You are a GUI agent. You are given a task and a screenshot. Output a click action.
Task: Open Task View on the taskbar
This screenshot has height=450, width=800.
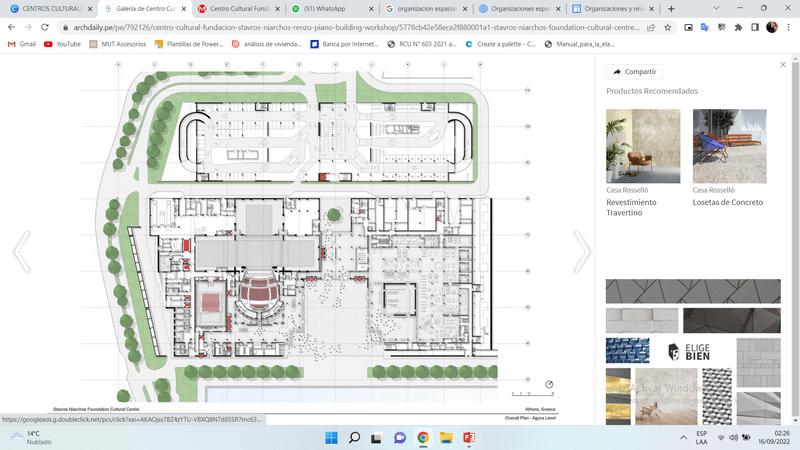[377, 438]
